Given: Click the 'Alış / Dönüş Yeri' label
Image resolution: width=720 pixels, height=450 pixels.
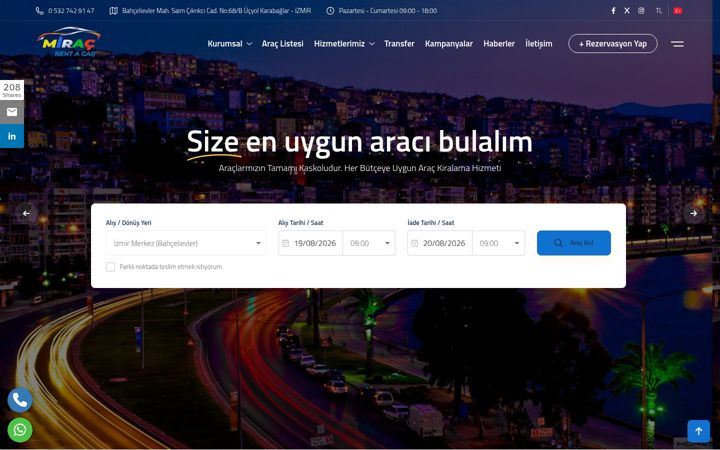Looking at the screenshot, I should [129, 223].
